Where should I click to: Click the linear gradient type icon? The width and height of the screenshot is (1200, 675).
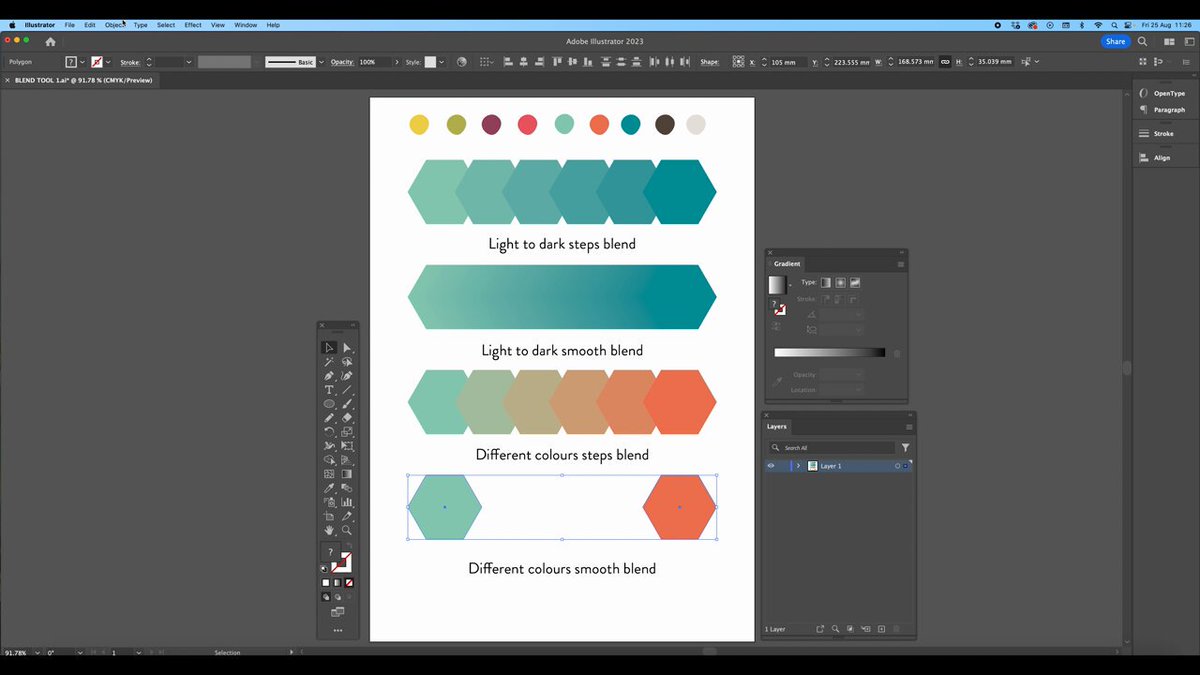[x=825, y=283]
